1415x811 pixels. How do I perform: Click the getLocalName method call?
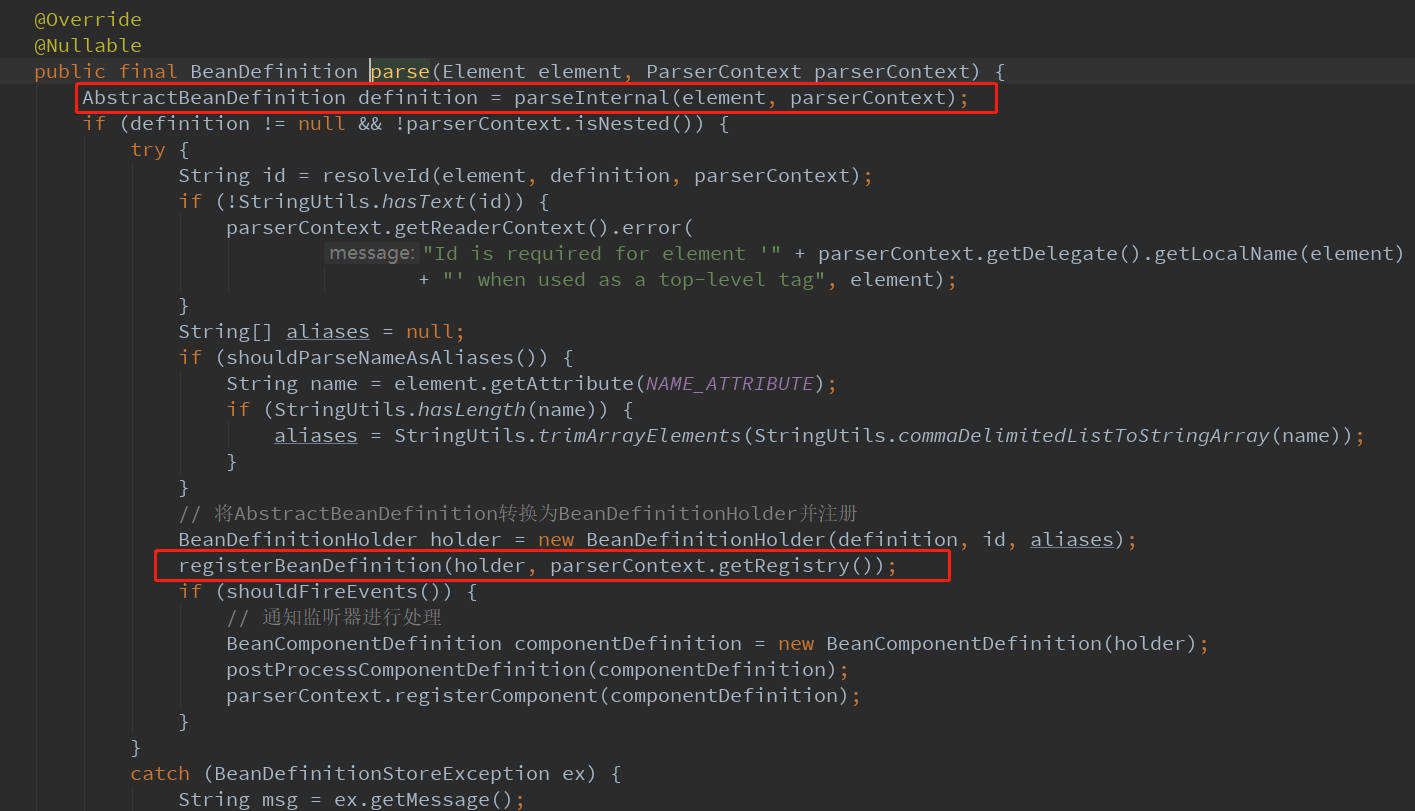(x=1226, y=253)
